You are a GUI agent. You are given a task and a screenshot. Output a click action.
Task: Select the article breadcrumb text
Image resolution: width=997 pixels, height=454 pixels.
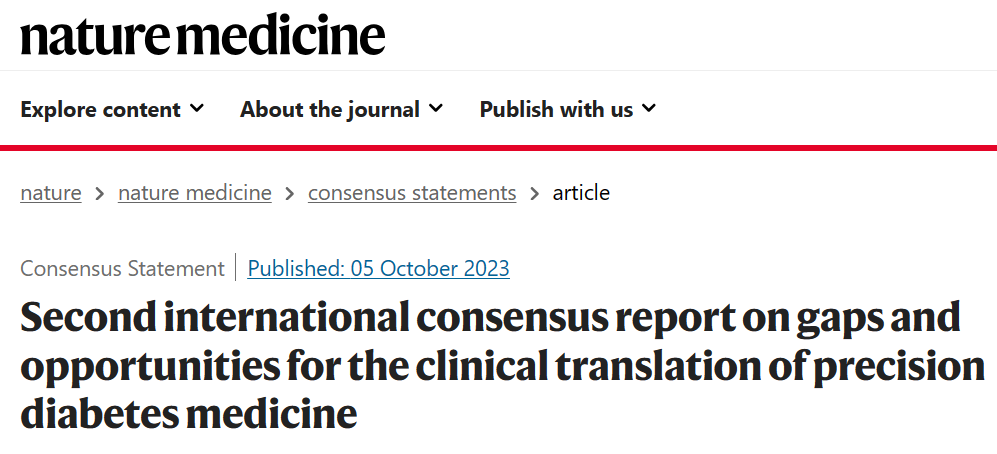click(x=581, y=193)
